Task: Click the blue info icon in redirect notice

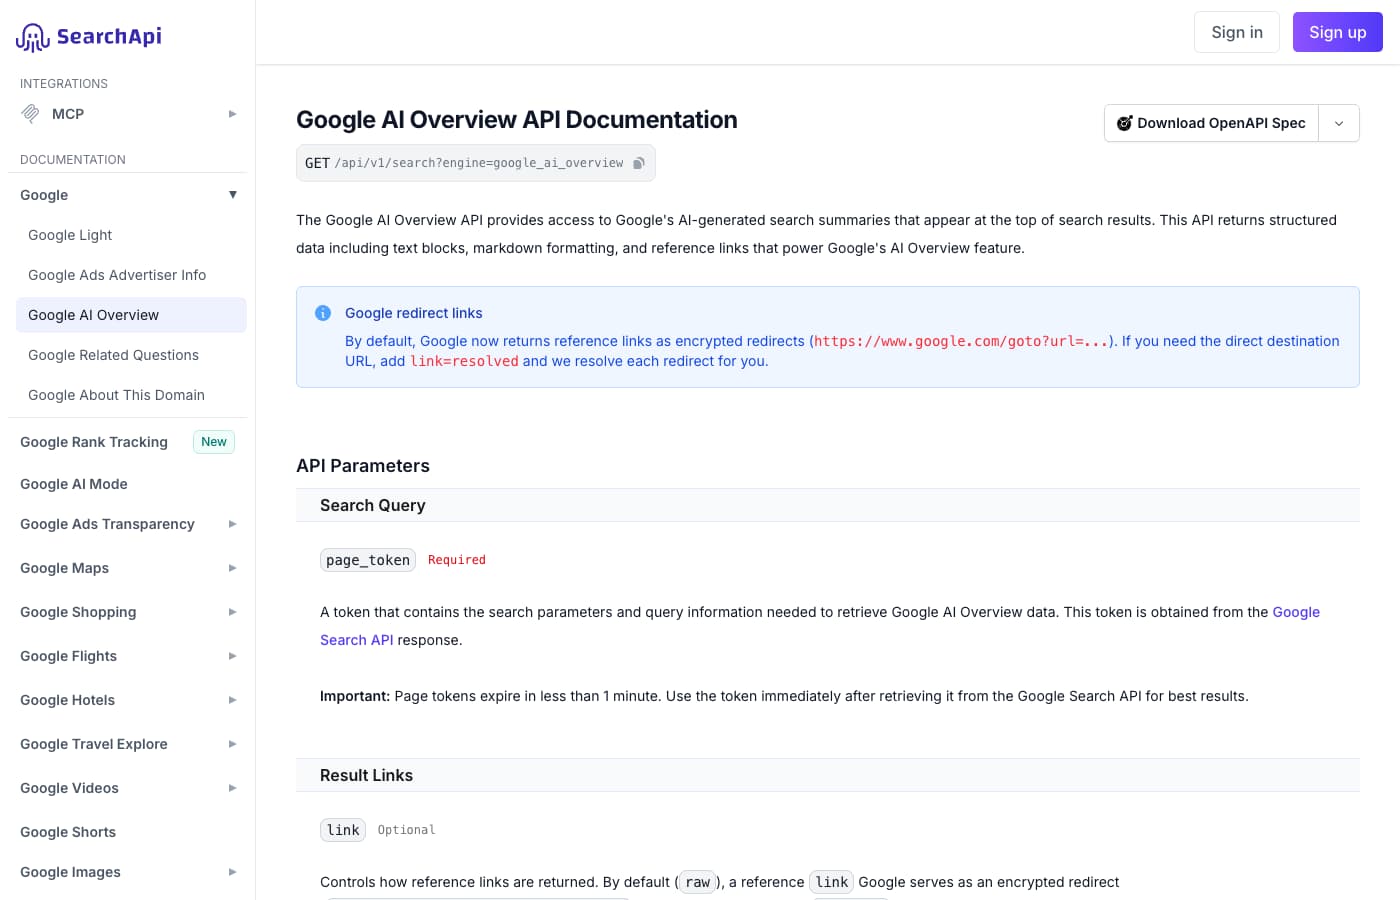Action: tap(323, 313)
